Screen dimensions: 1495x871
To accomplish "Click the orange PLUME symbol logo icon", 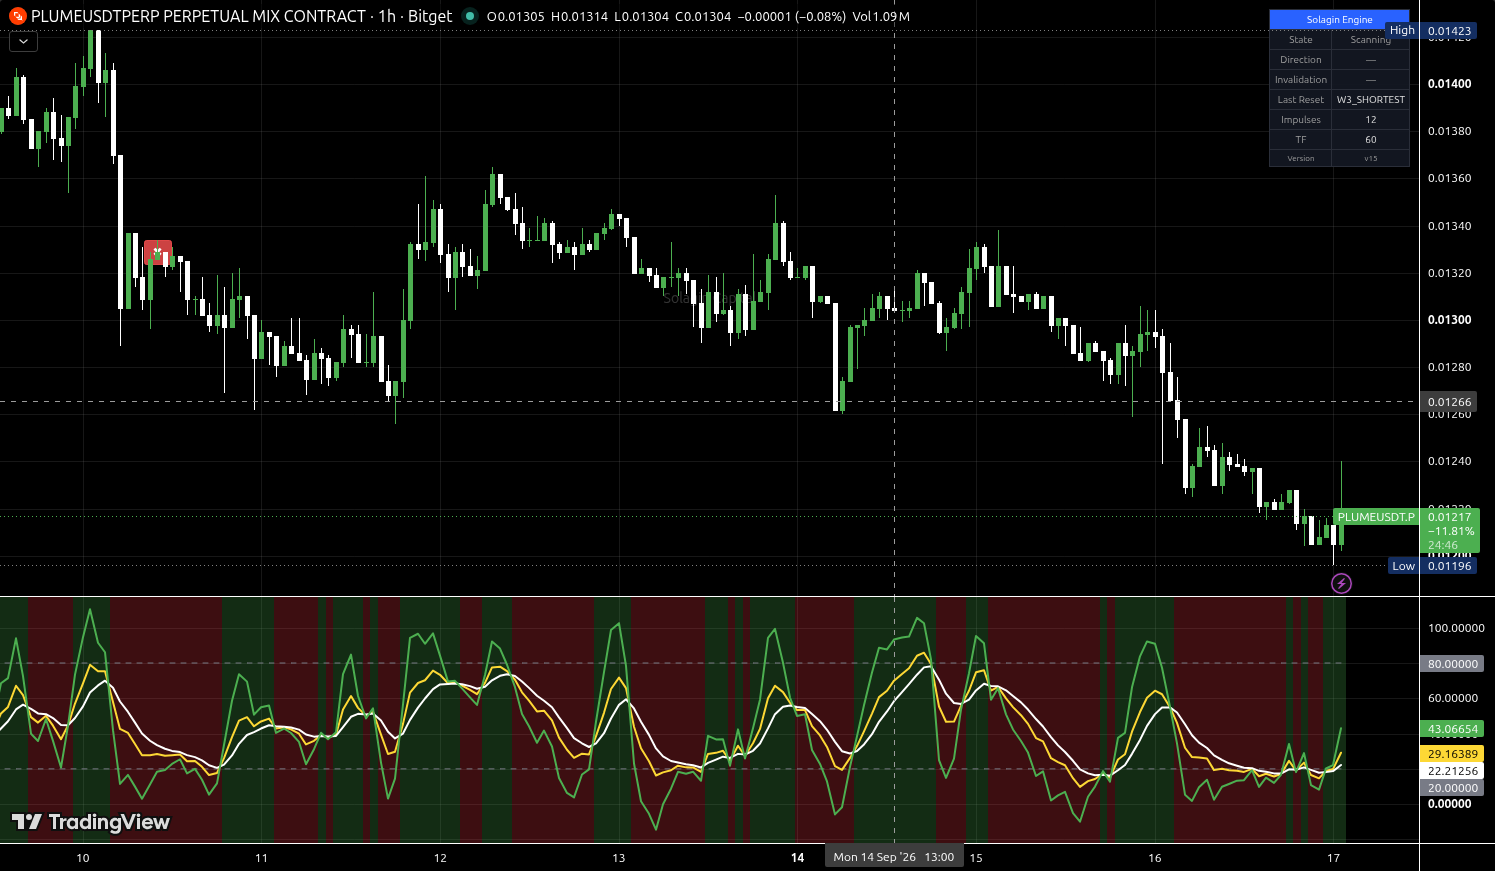I will pos(17,16).
